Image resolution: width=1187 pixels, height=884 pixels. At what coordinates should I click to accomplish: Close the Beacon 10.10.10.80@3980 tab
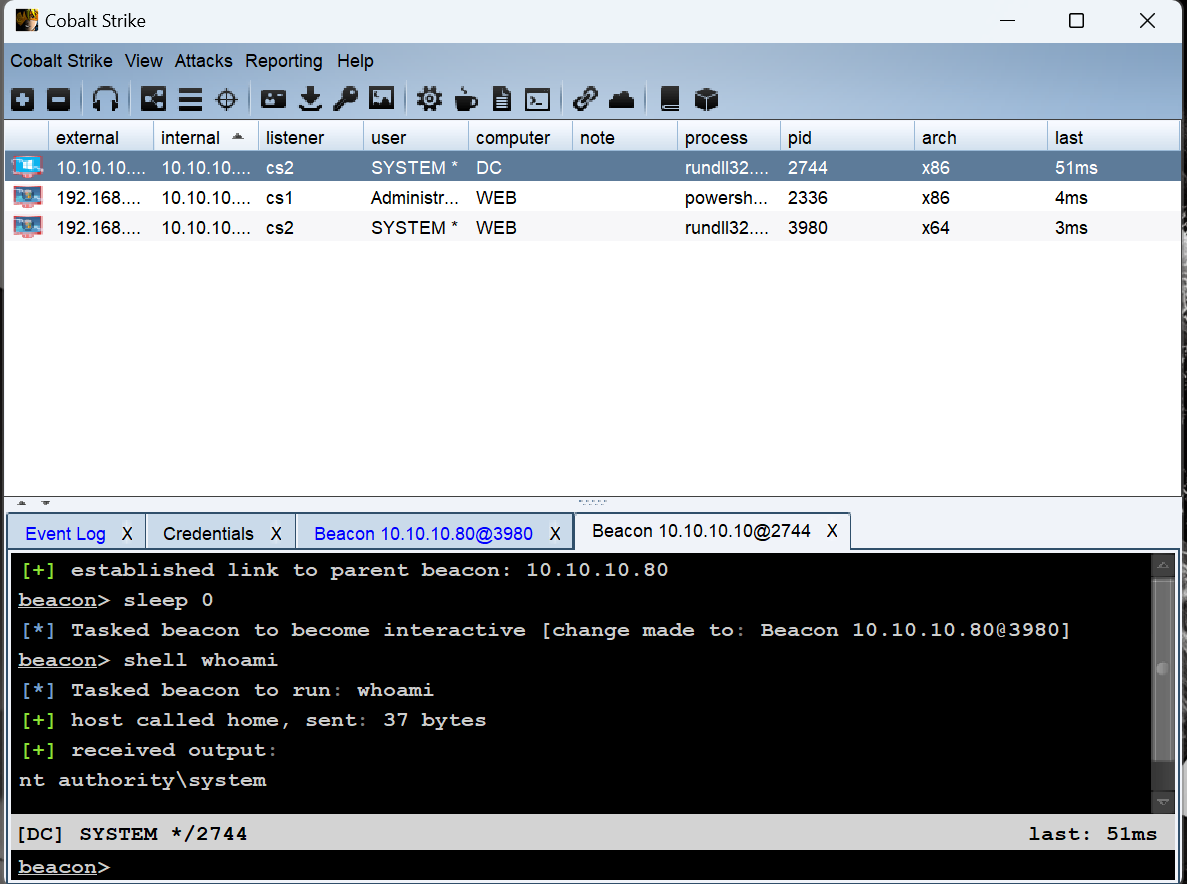555,534
